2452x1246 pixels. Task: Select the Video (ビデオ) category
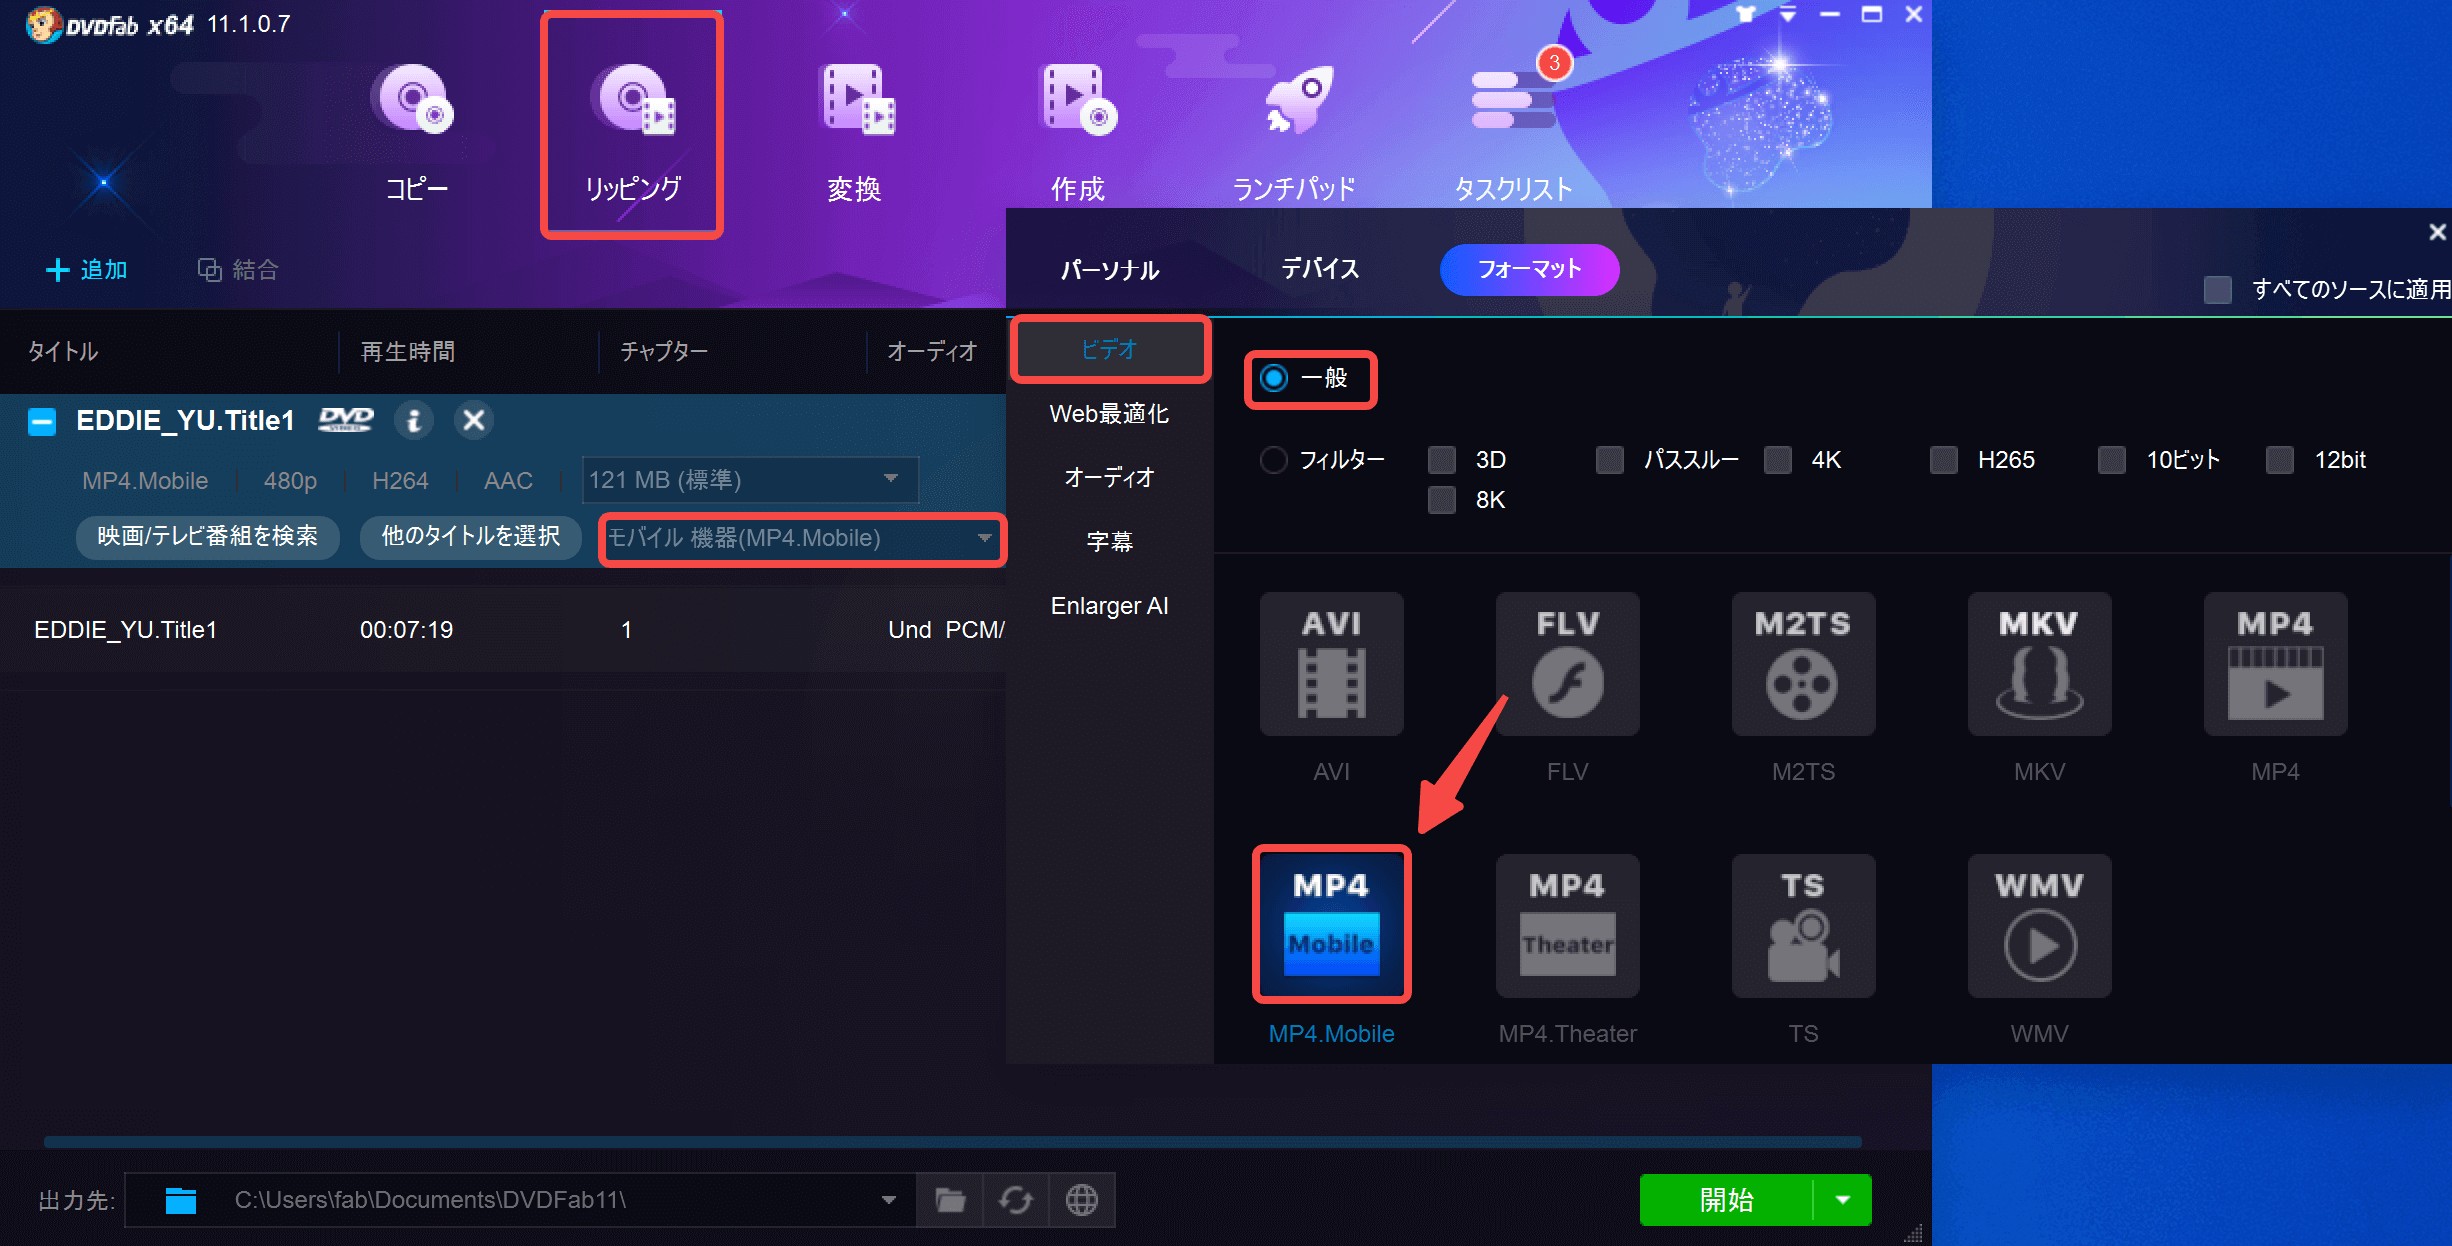pos(1110,350)
